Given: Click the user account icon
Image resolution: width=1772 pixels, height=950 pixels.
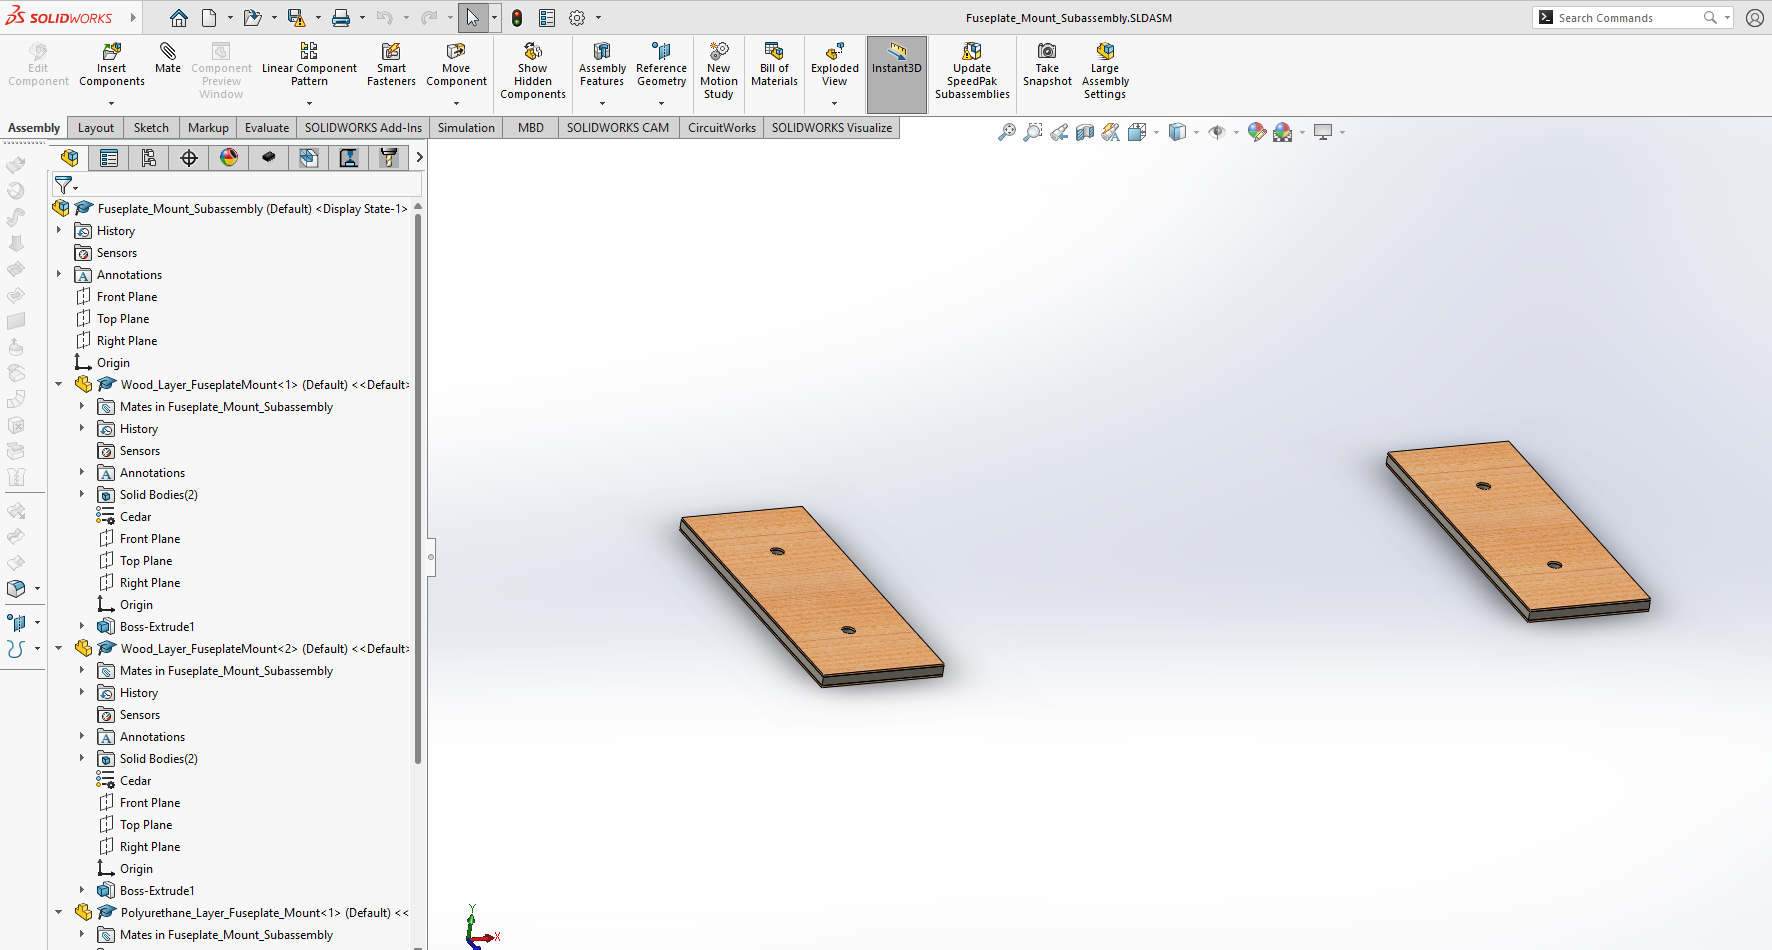Looking at the screenshot, I should click(1755, 18).
